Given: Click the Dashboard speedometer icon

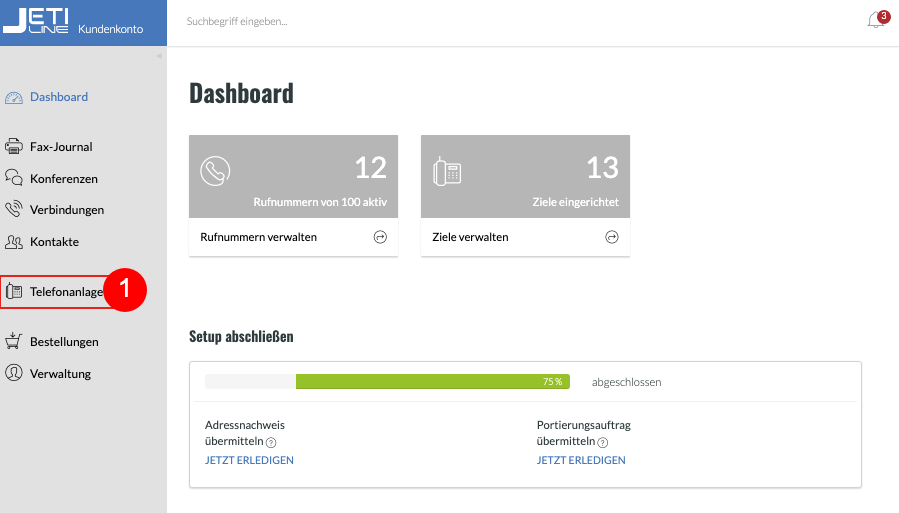Looking at the screenshot, I should pos(14,98).
